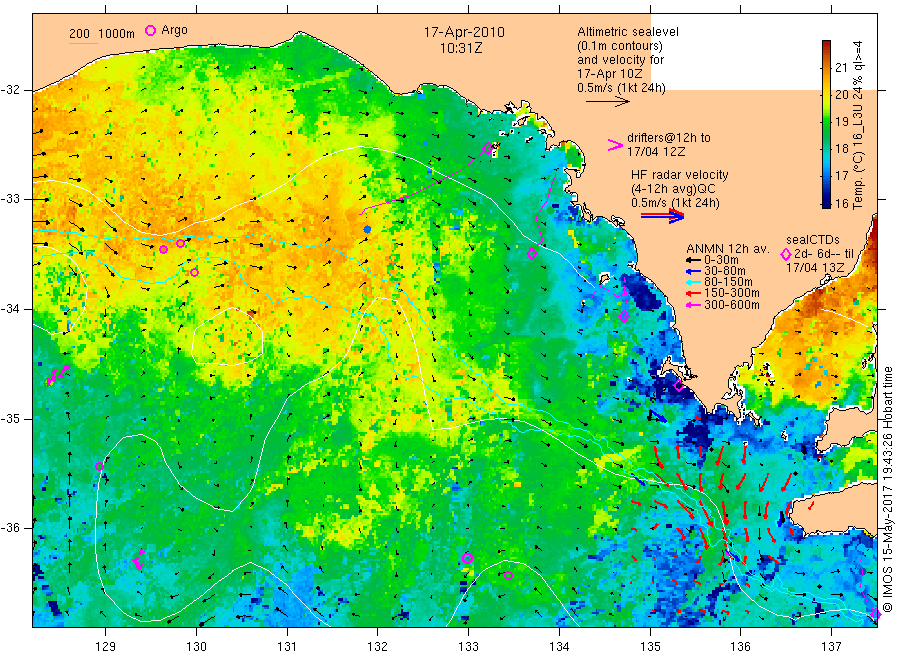Click the 19 tick on the temperature scale
900x660 pixels.
pos(841,122)
